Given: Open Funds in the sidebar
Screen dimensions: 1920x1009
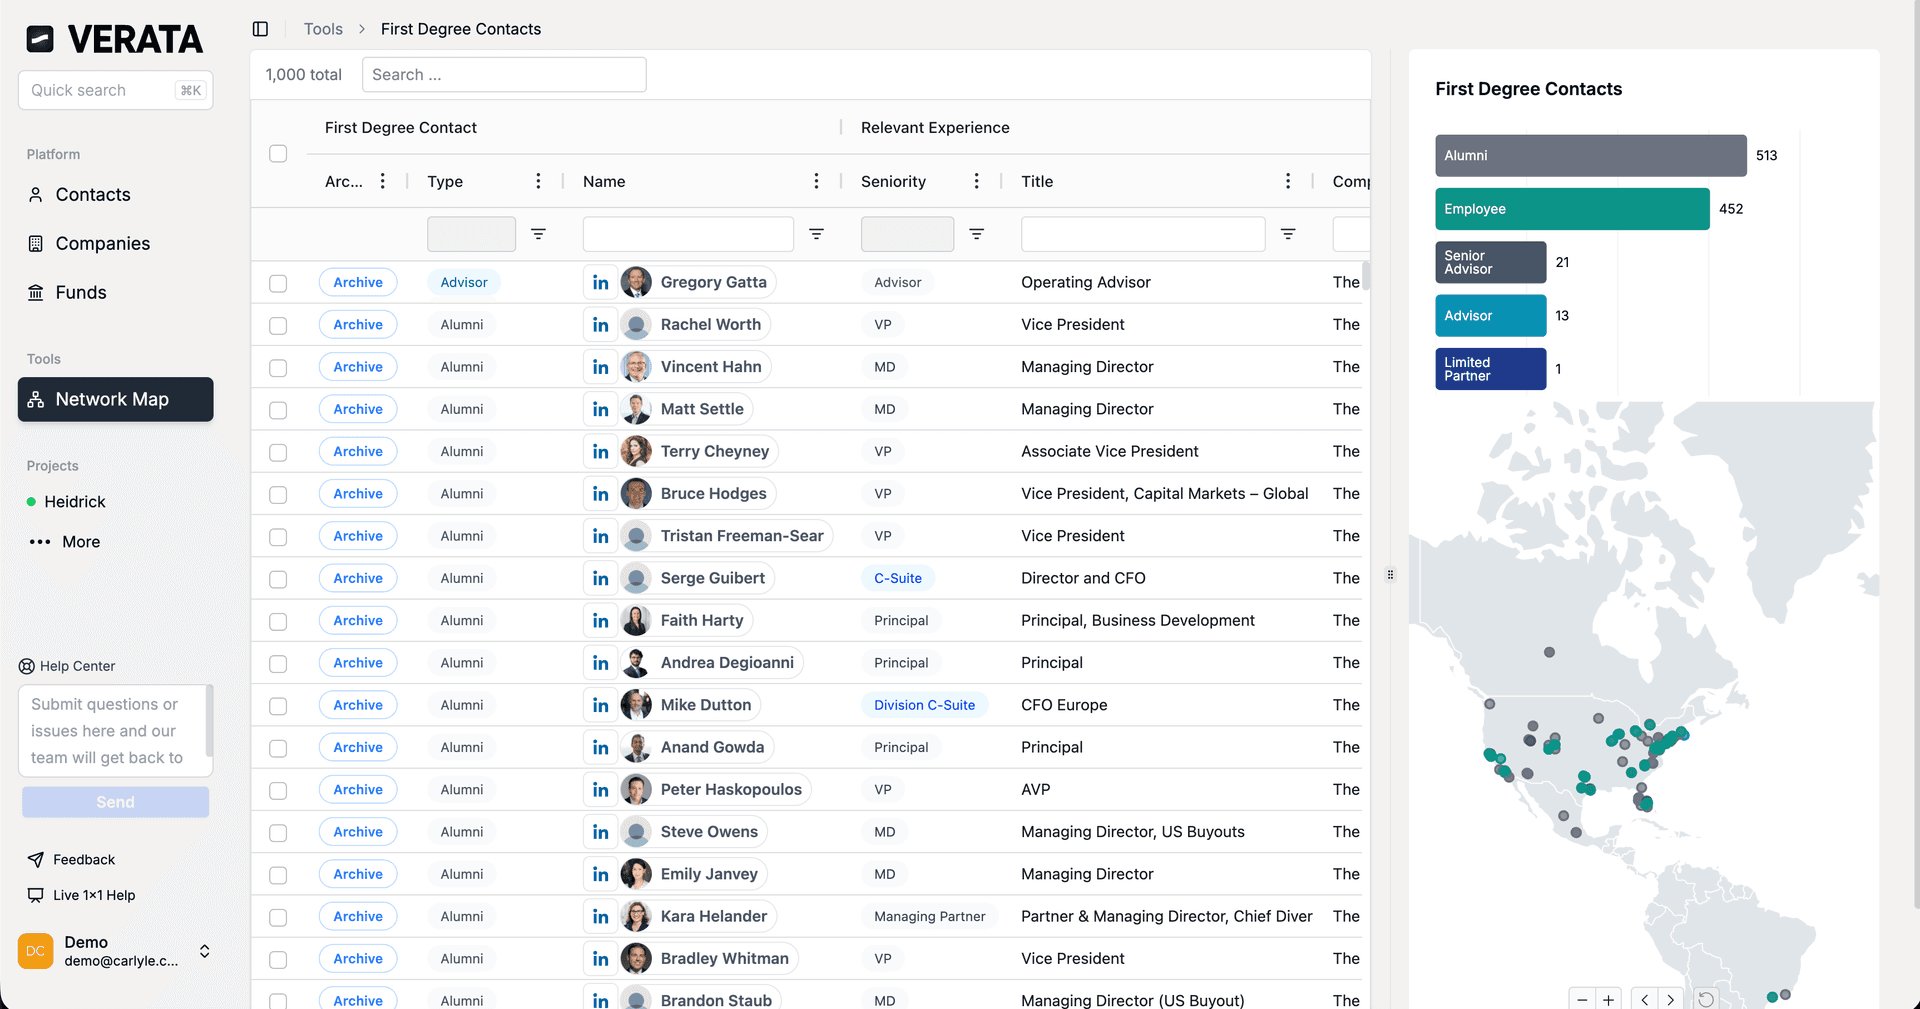Looking at the screenshot, I should [x=115, y=293].
